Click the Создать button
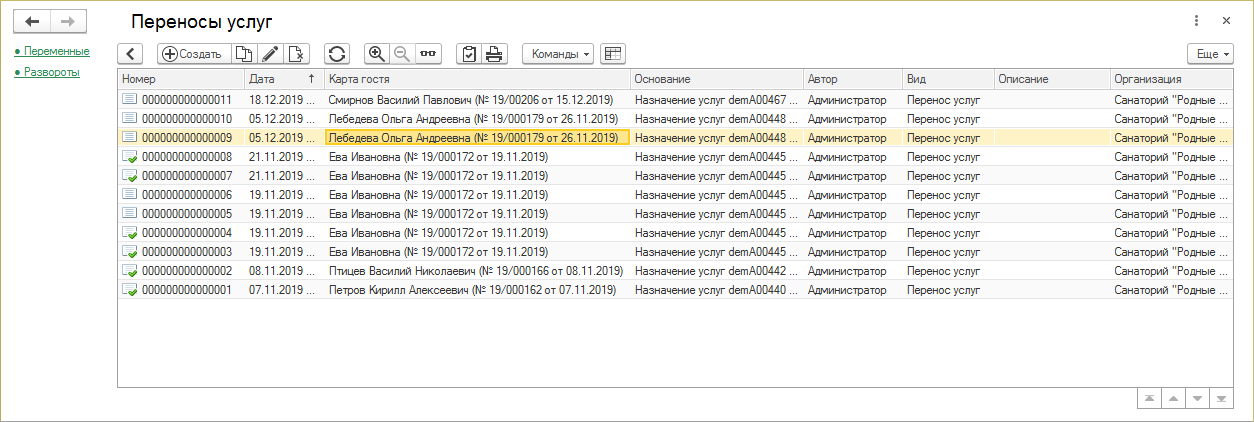The height and width of the screenshot is (422, 1254). pyautogui.click(x=194, y=54)
